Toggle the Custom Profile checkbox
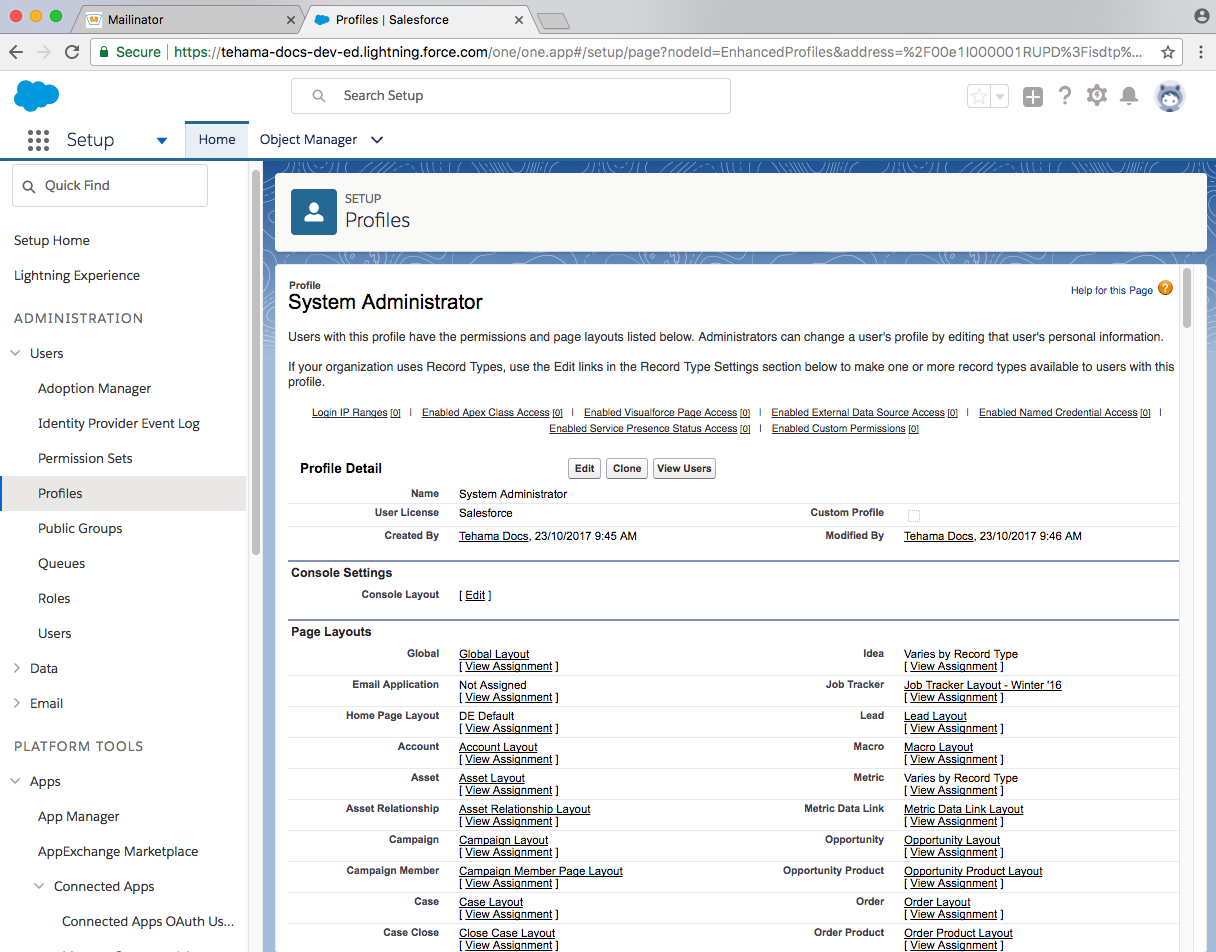The image size is (1216, 952). pyautogui.click(x=914, y=515)
